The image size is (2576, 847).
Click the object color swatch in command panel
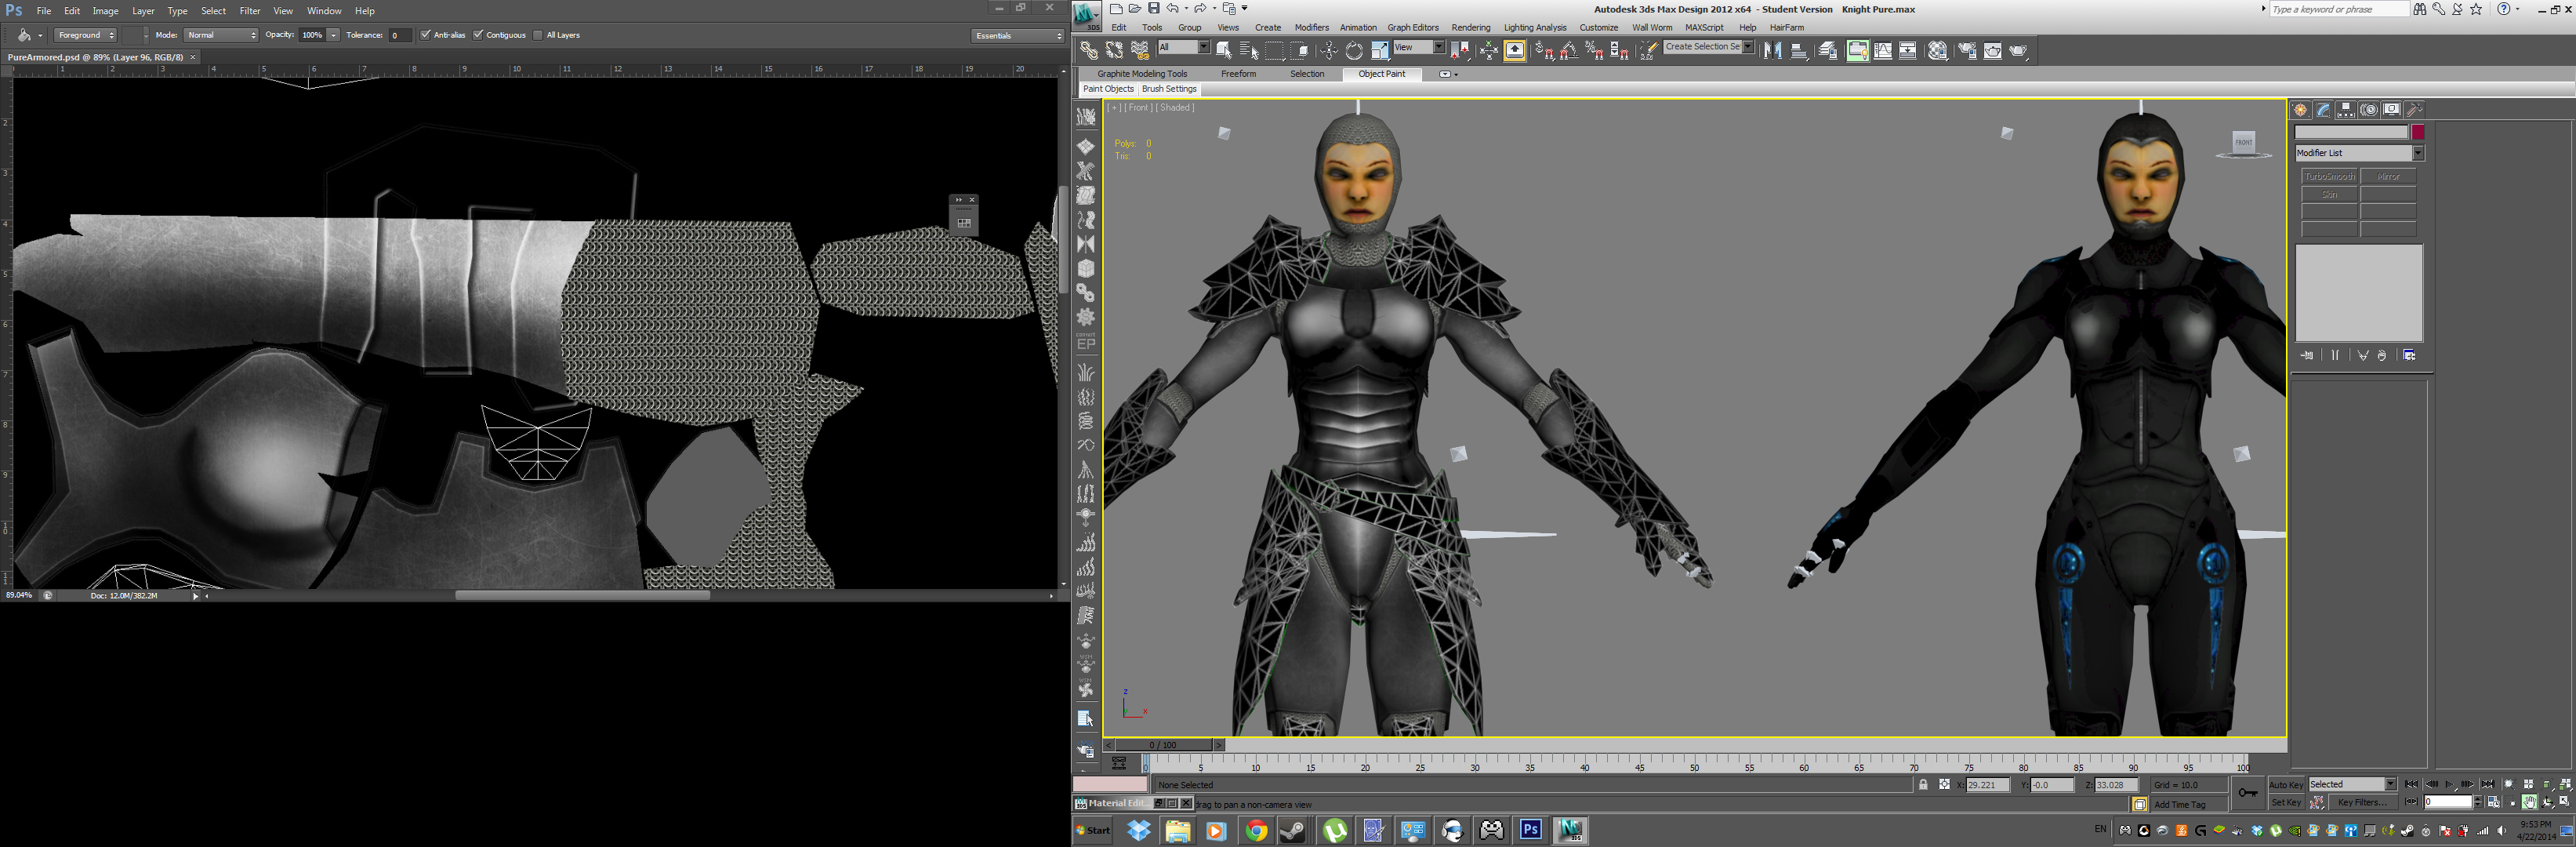[x=2418, y=132]
